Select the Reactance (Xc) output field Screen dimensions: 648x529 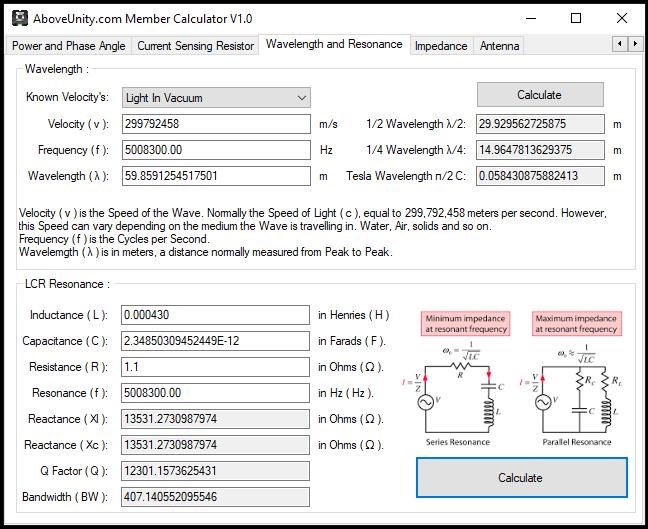point(215,445)
